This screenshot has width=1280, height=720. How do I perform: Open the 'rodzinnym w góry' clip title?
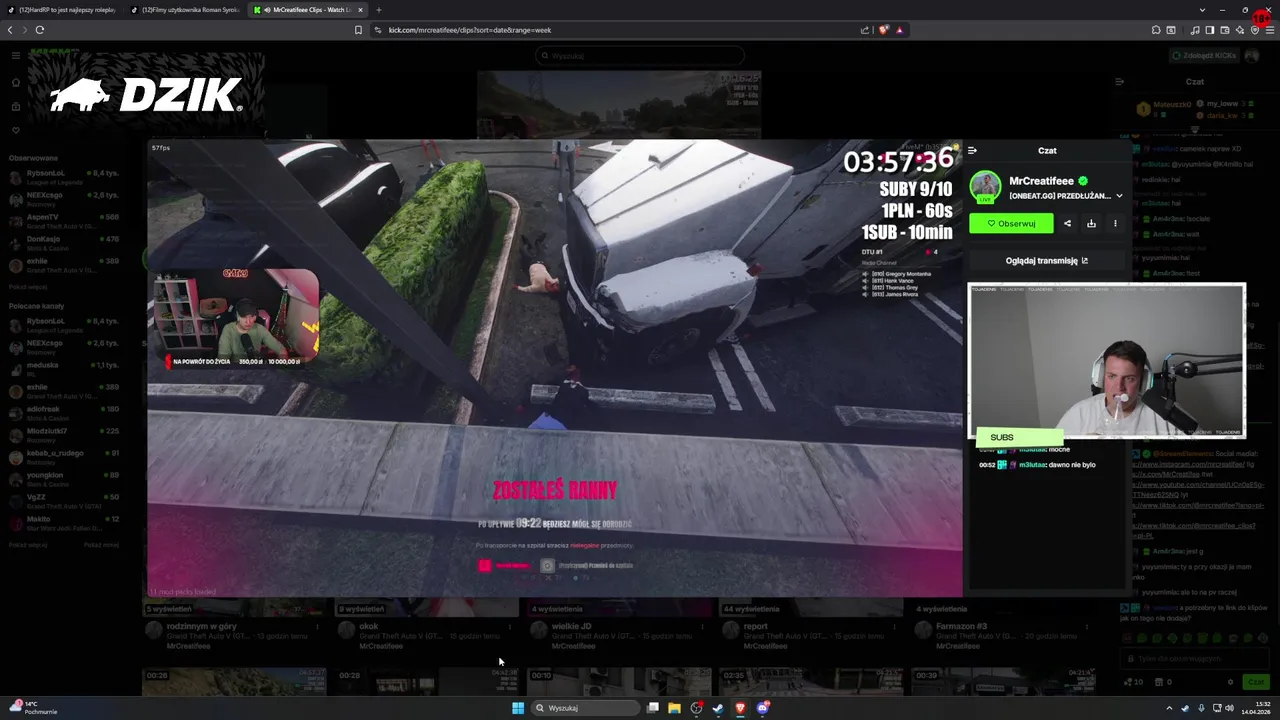click(x=201, y=626)
